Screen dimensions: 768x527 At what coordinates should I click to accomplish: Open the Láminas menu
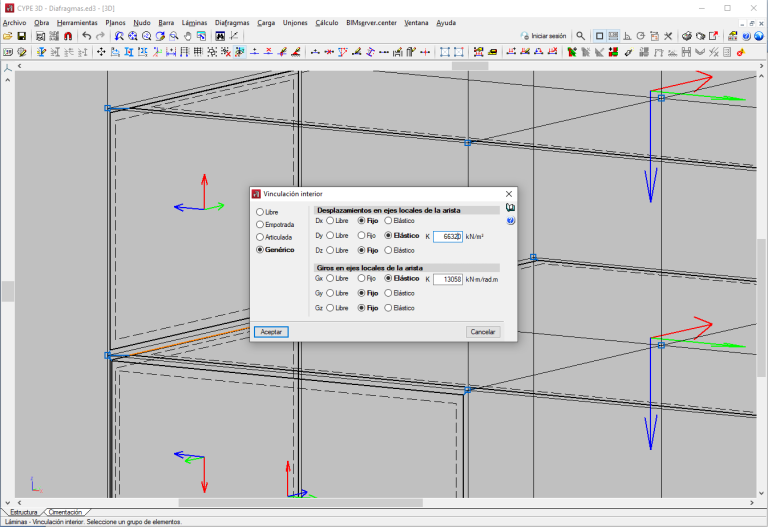pyautogui.click(x=195, y=22)
